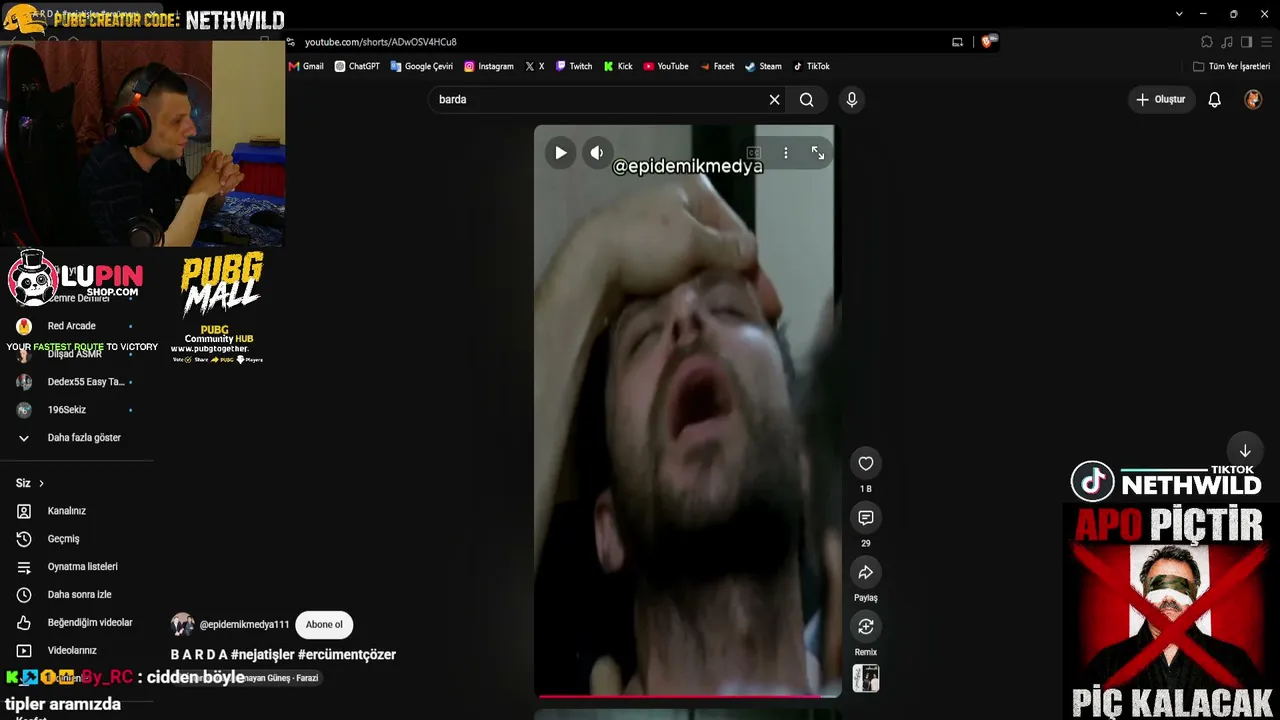Open Videolarınız in the sidebar
The height and width of the screenshot is (720, 1280).
tap(72, 651)
